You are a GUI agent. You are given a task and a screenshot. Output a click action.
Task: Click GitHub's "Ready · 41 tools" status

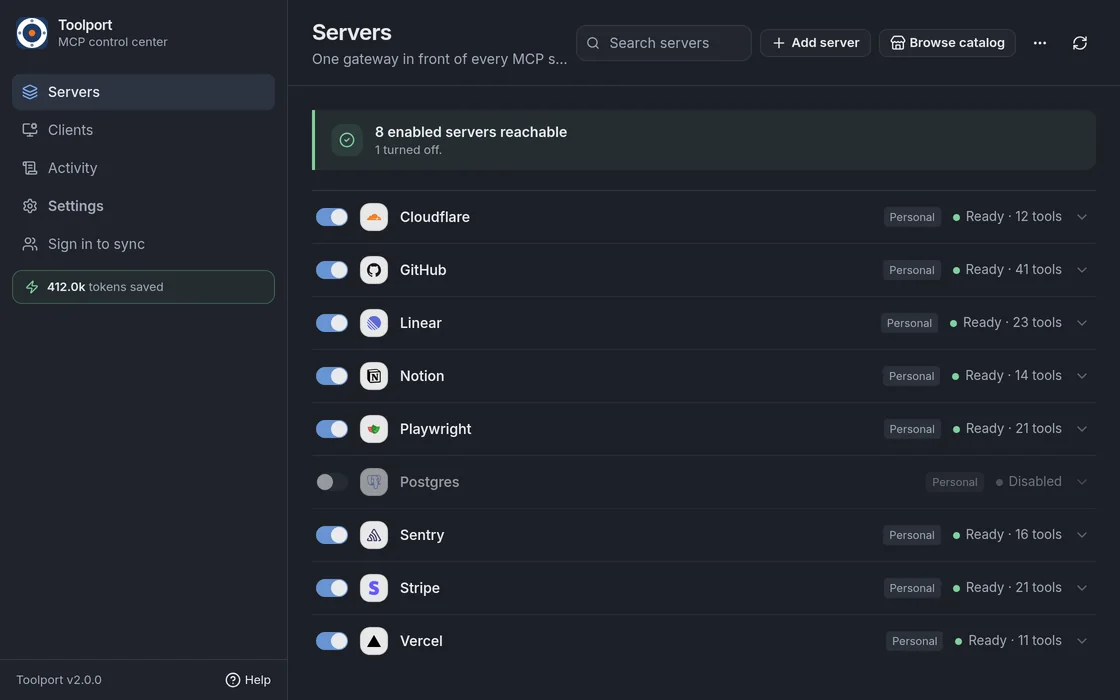1007,270
